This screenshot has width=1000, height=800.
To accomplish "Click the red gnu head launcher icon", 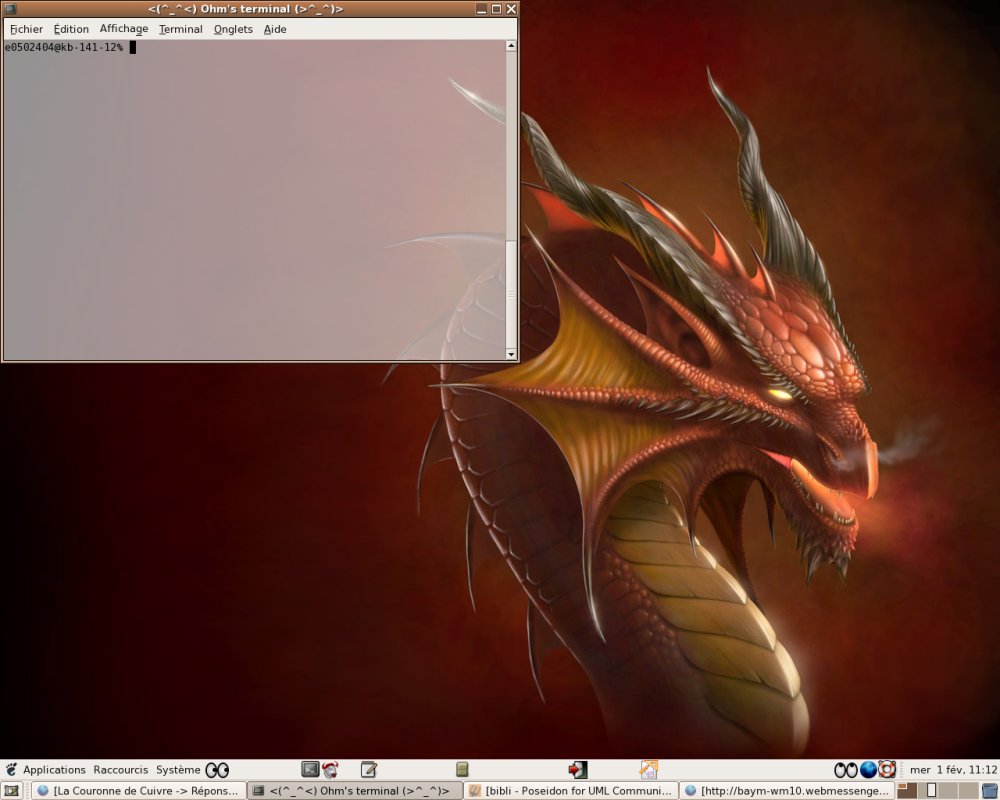I will click(x=330, y=770).
